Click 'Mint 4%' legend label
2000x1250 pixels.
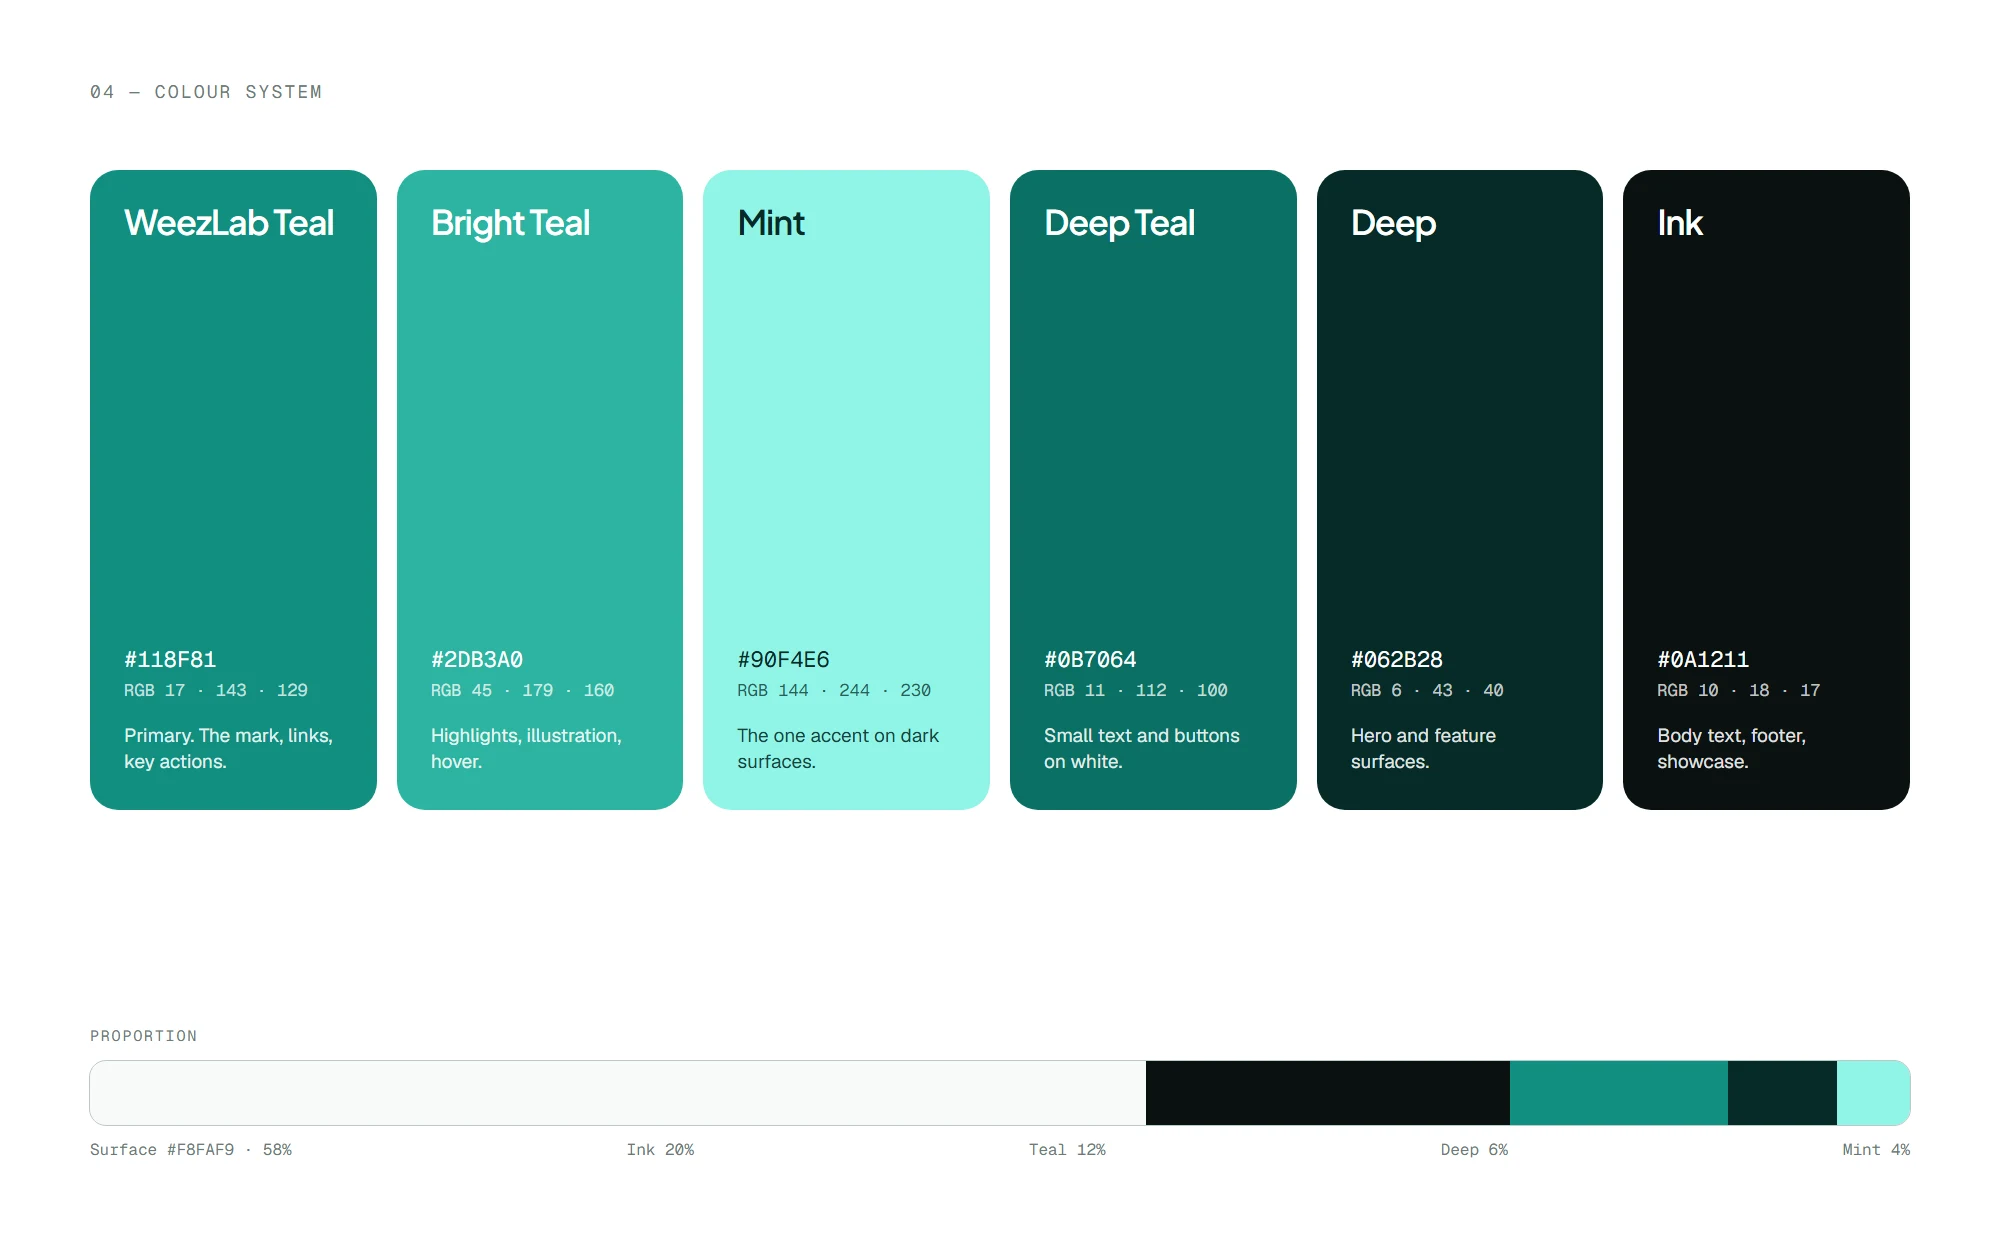click(1876, 1150)
